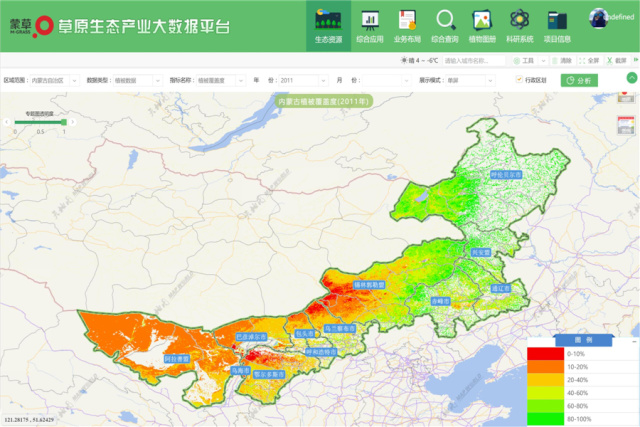This screenshot has height=427, width=640.
Task: Open the 综合应用 module
Action: [x=369, y=25]
